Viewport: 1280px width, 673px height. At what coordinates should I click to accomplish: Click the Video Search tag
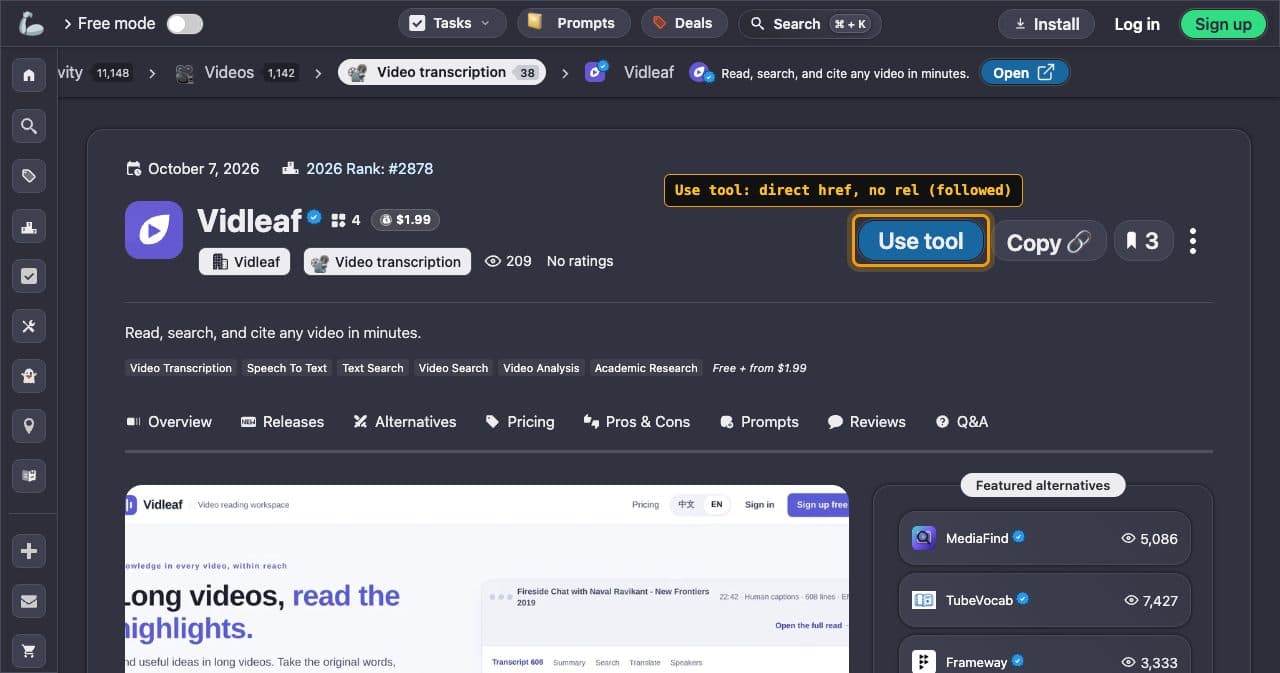tap(453, 368)
